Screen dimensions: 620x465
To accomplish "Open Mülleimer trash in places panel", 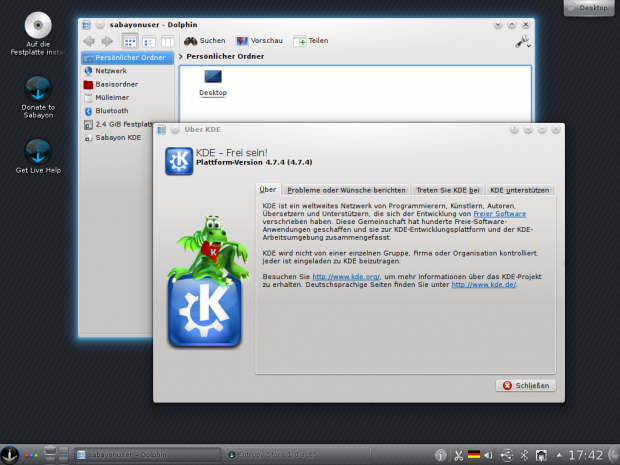I will [127, 98].
